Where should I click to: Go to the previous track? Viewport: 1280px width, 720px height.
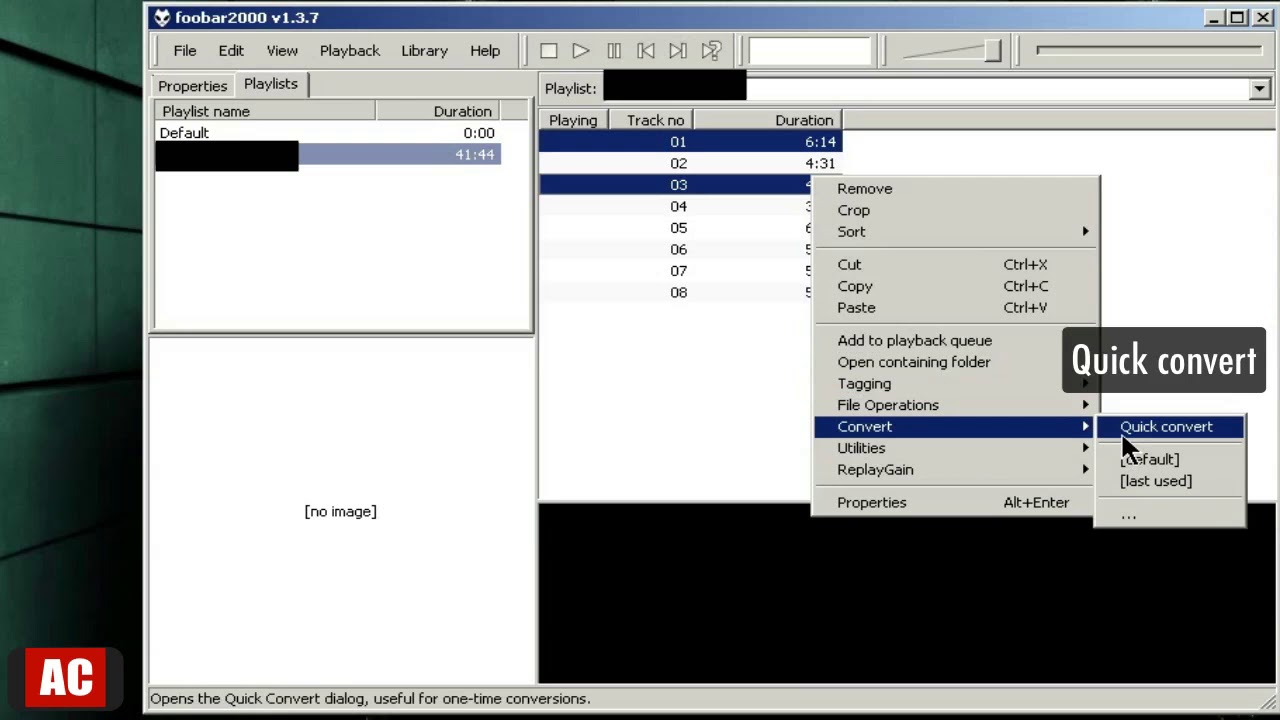click(x=646, y=51)
